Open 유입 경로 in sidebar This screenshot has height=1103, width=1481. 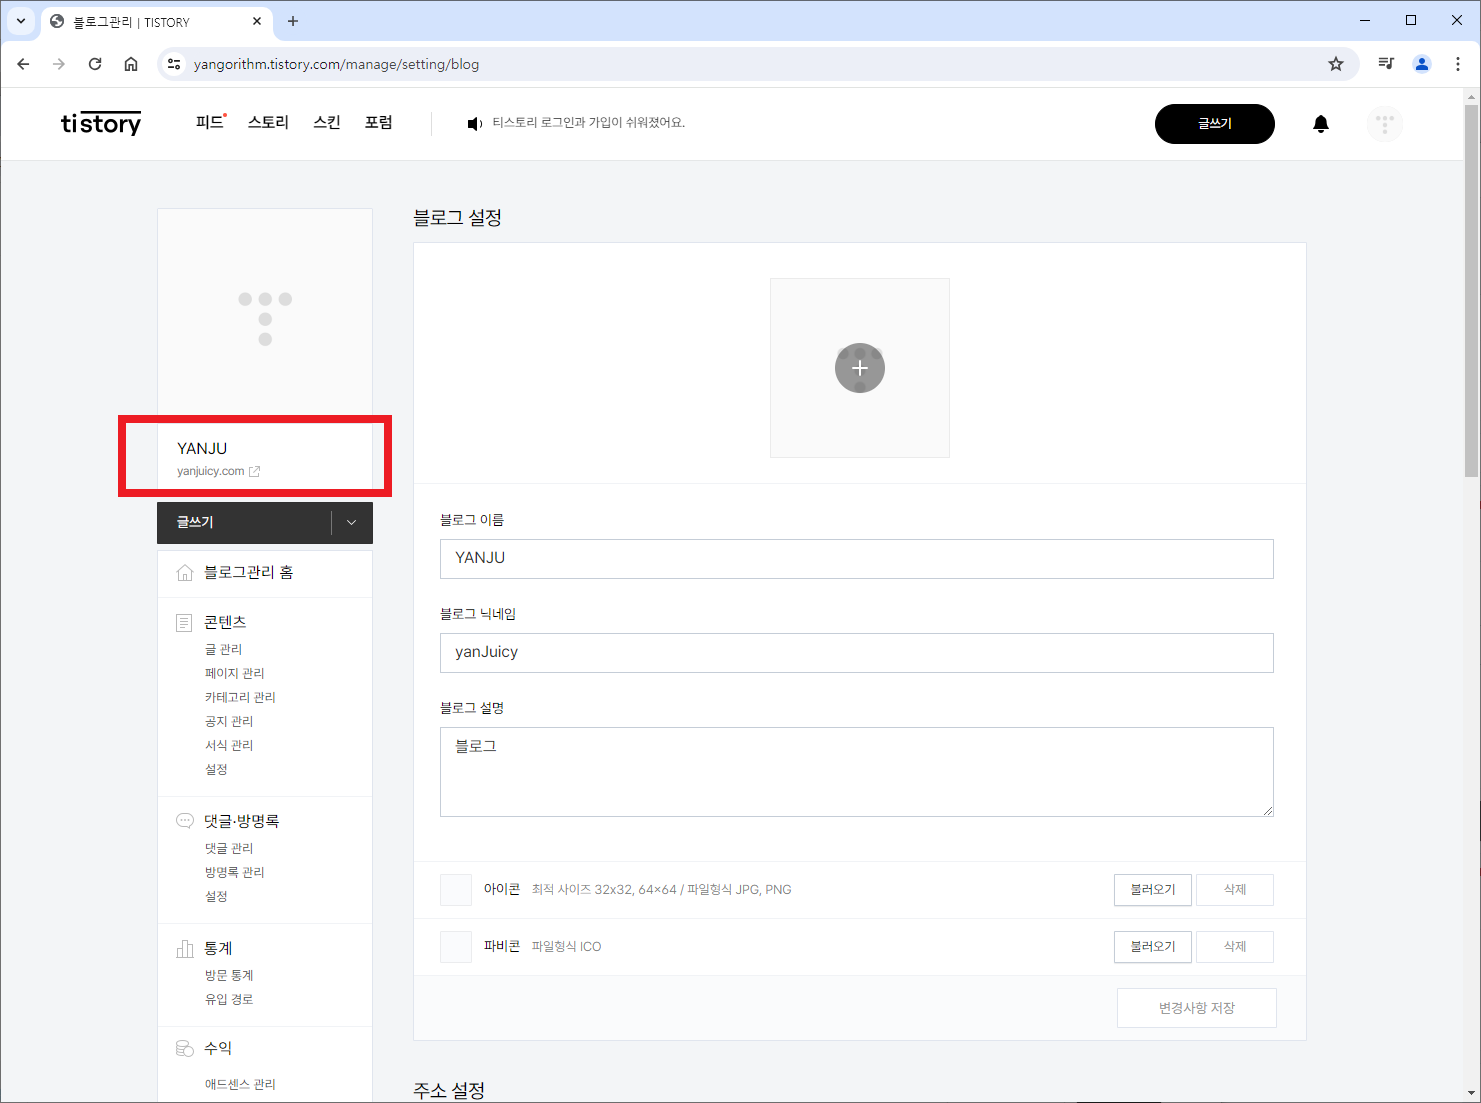229,1000
